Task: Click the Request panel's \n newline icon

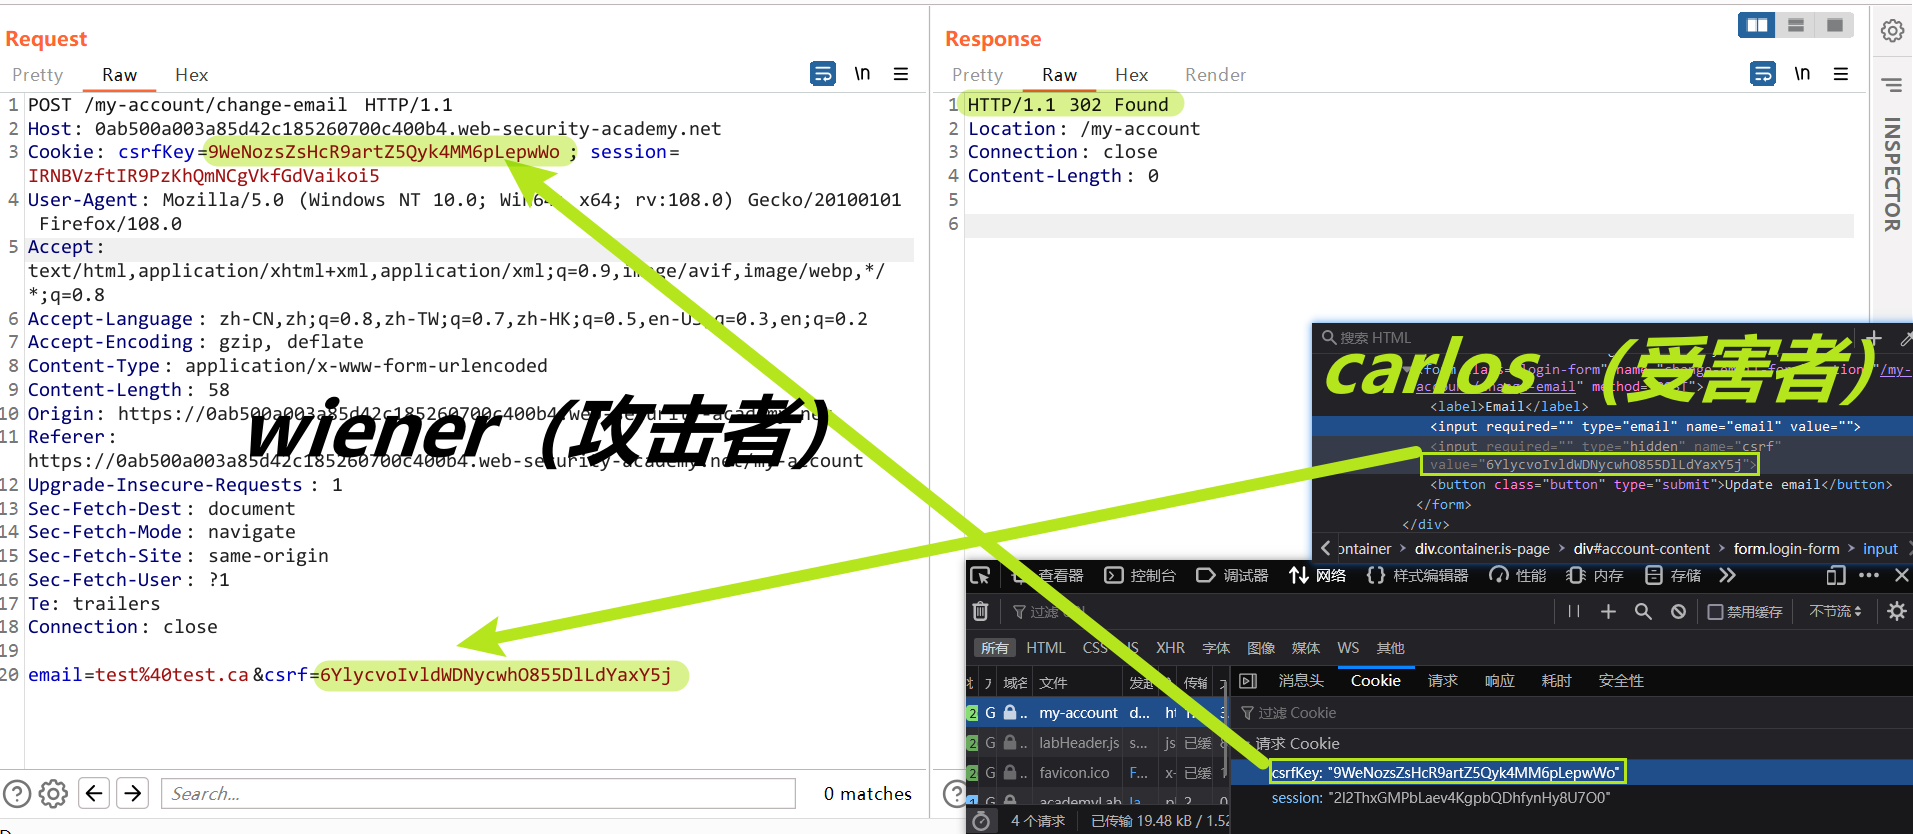Action: (862, 74)
